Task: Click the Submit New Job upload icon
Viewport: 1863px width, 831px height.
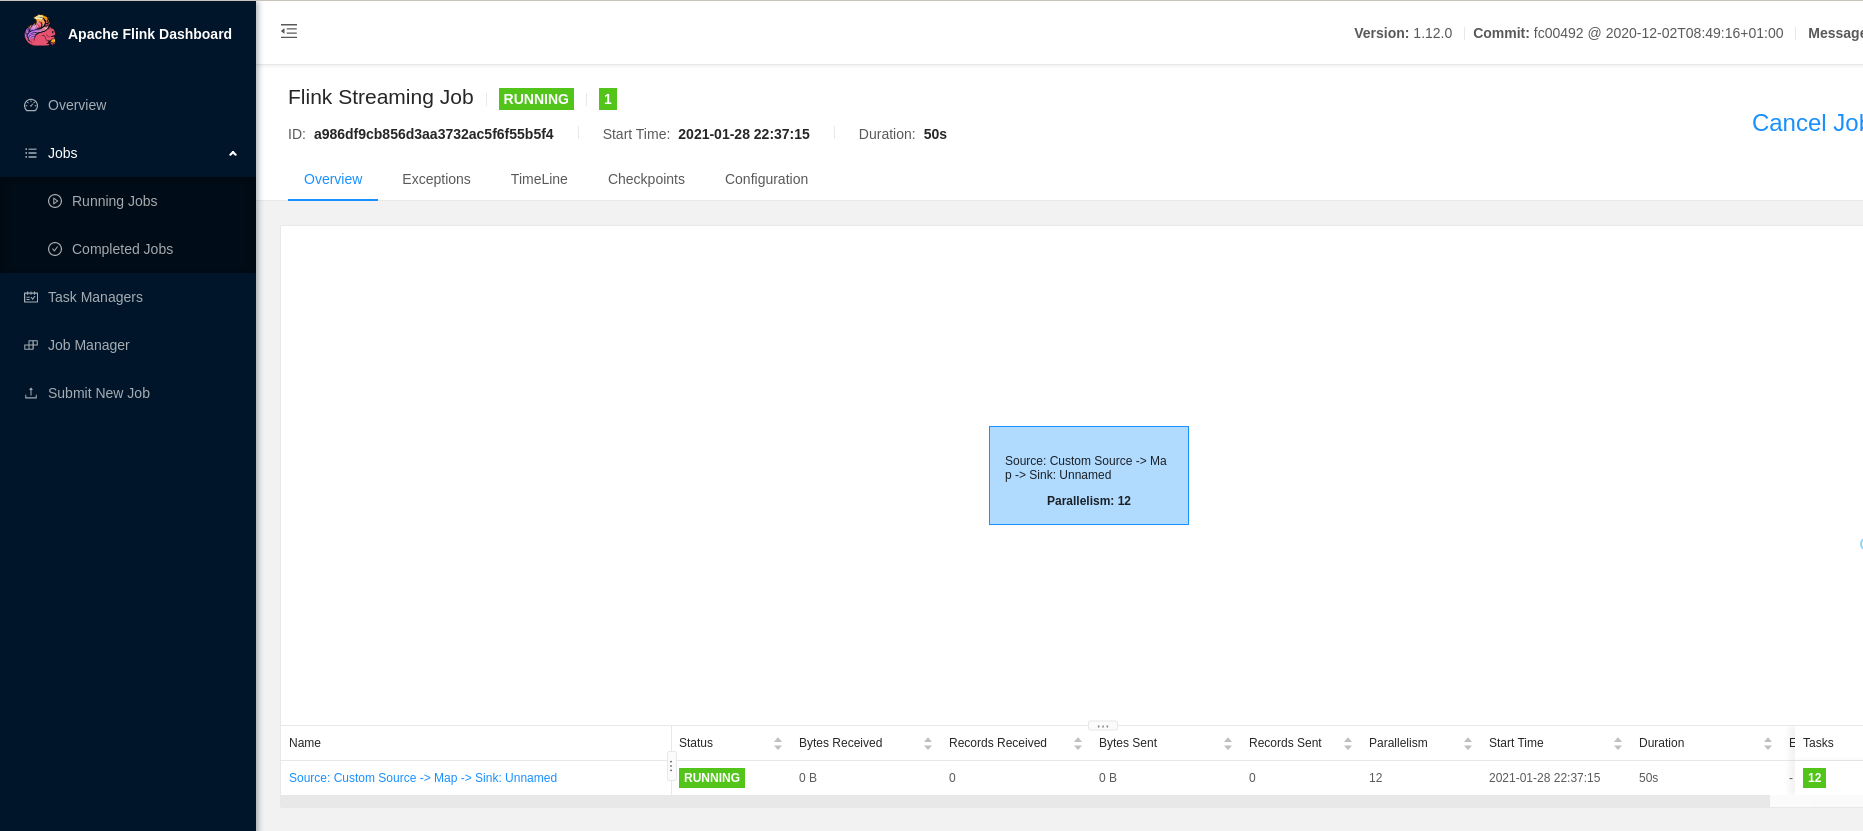Action: (31, 393)
